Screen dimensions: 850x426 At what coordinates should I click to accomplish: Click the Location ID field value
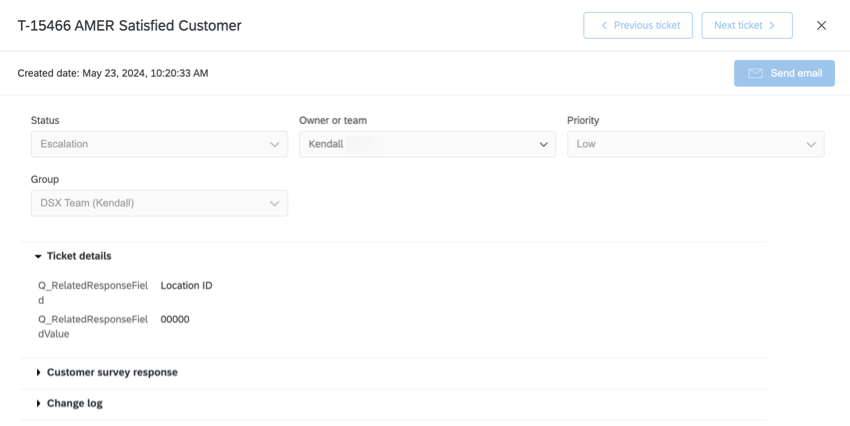(x=186, y=286)
